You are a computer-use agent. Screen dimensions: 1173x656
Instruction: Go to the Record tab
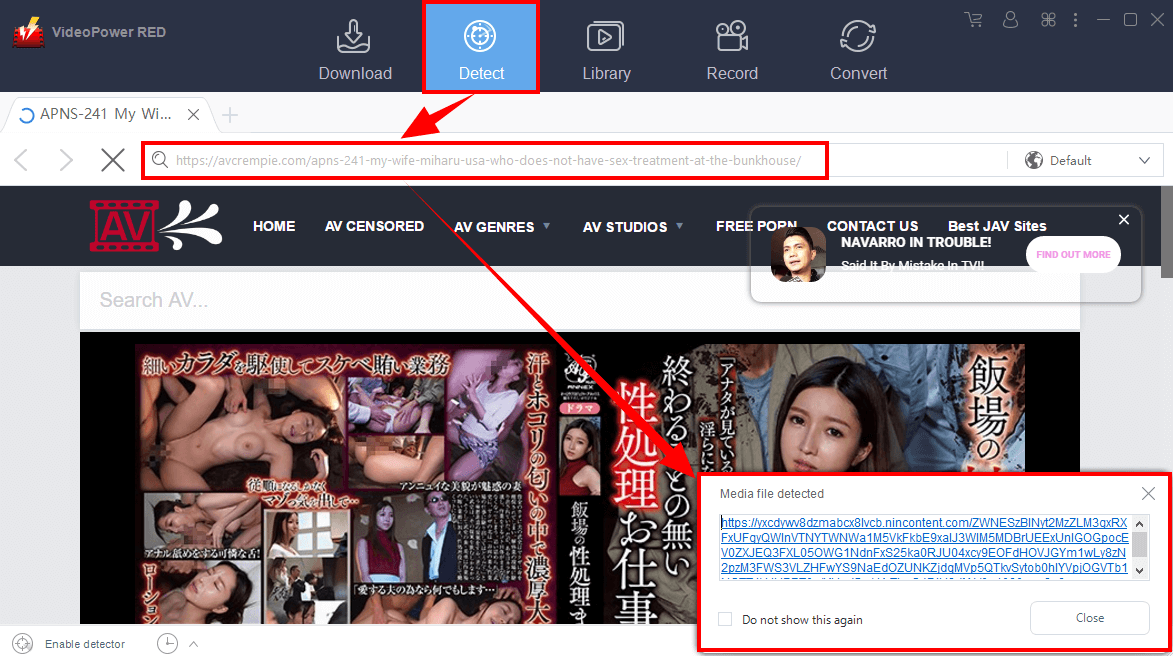tap(732, 49)
